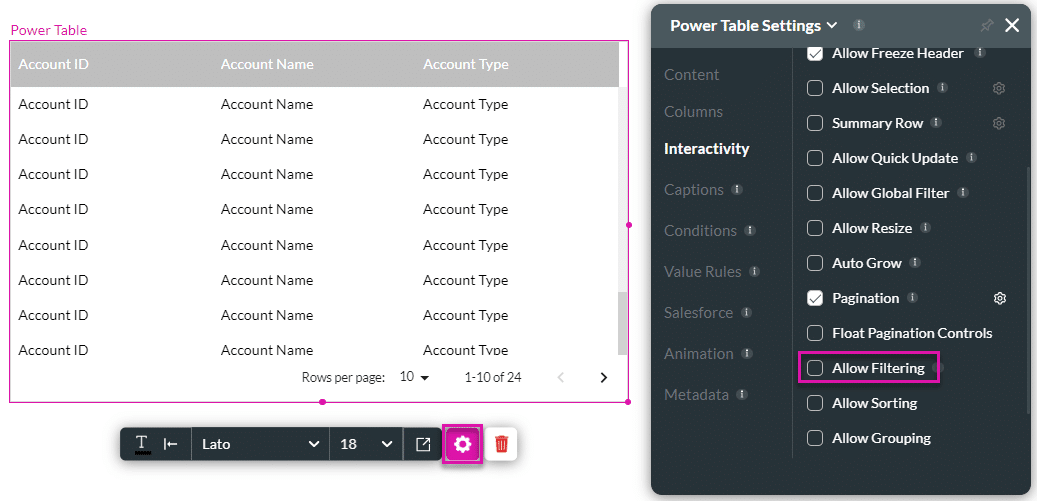Screen dimensions: 1037x501
Task: Click the table vertical scrollbar thumb
Action: click(x=622, y=323)
